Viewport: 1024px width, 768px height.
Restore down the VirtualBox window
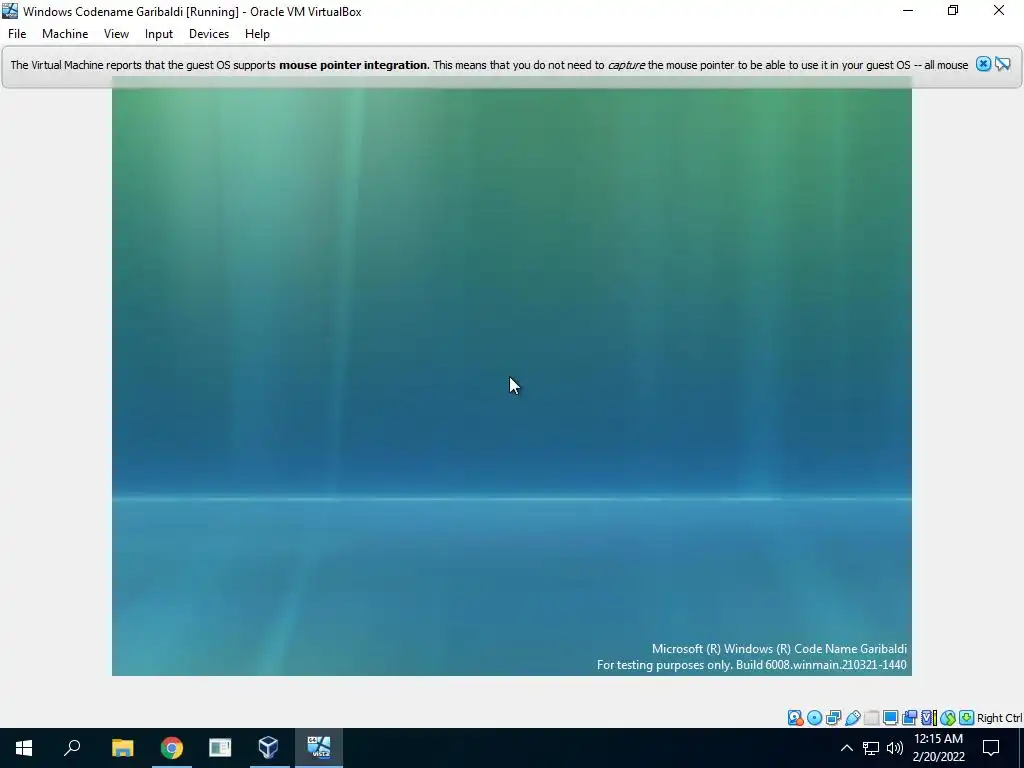point(953,10)
